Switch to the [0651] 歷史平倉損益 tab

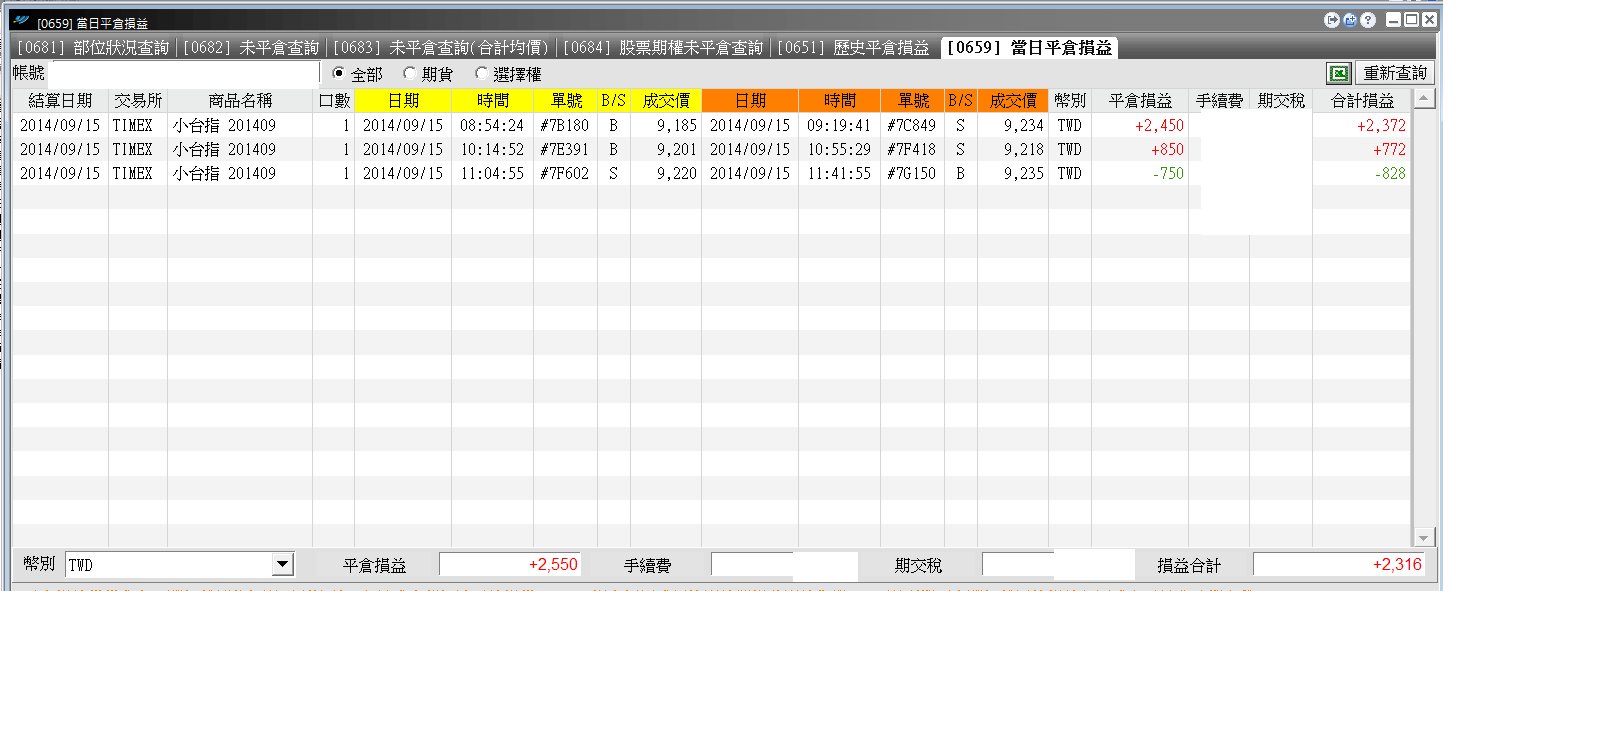pyautogui.click(x=853, y=48)
